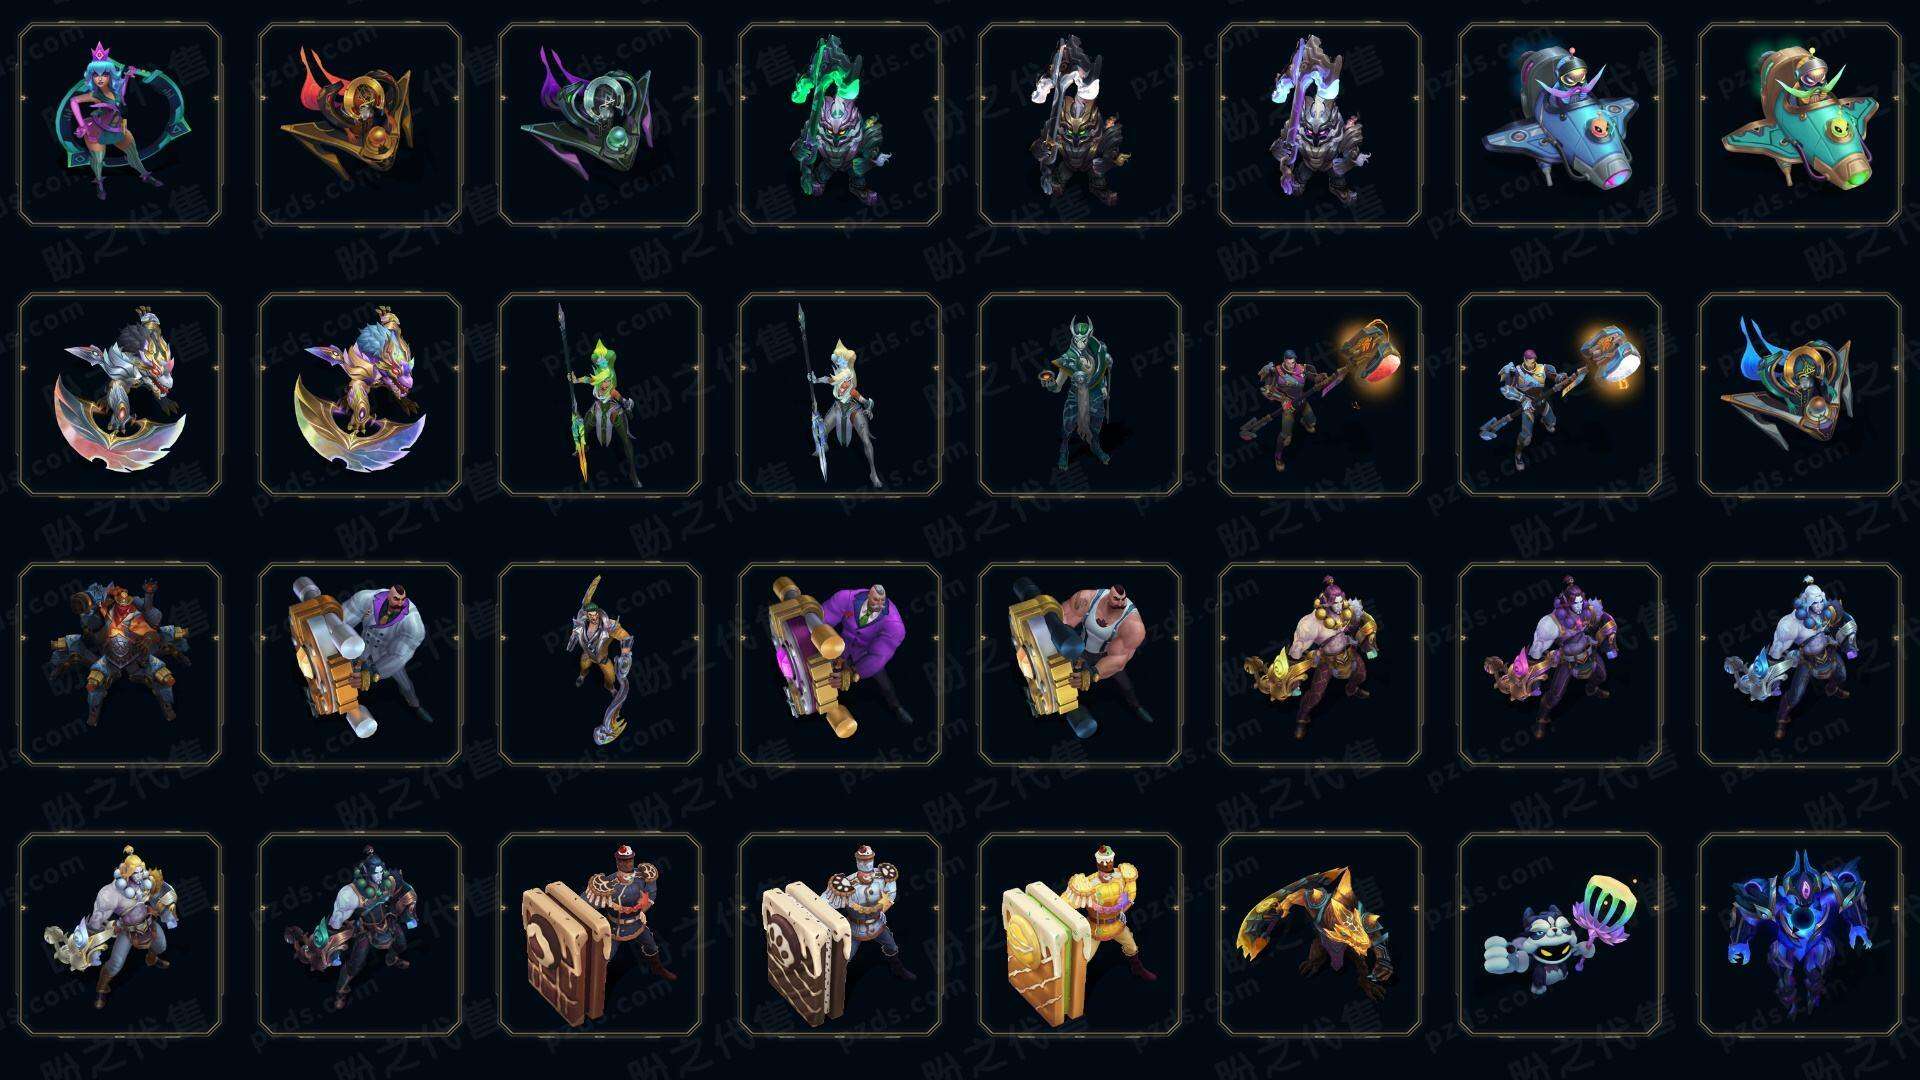This screenshot has height=1080, width=1920.
Task: Click the green-haired spear woman skin
Action: pos(600,394)
